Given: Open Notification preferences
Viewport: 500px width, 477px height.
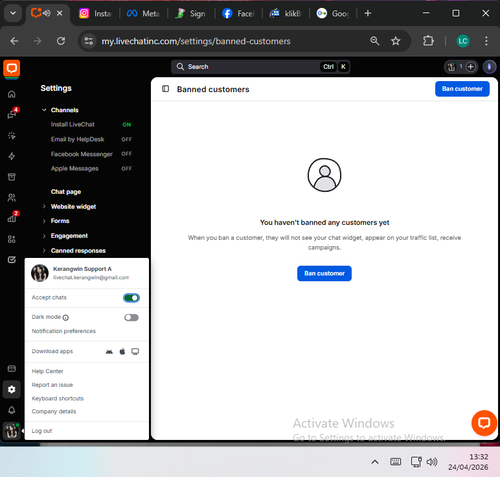Looking at the screenshot, I should [x=64, y=331].
